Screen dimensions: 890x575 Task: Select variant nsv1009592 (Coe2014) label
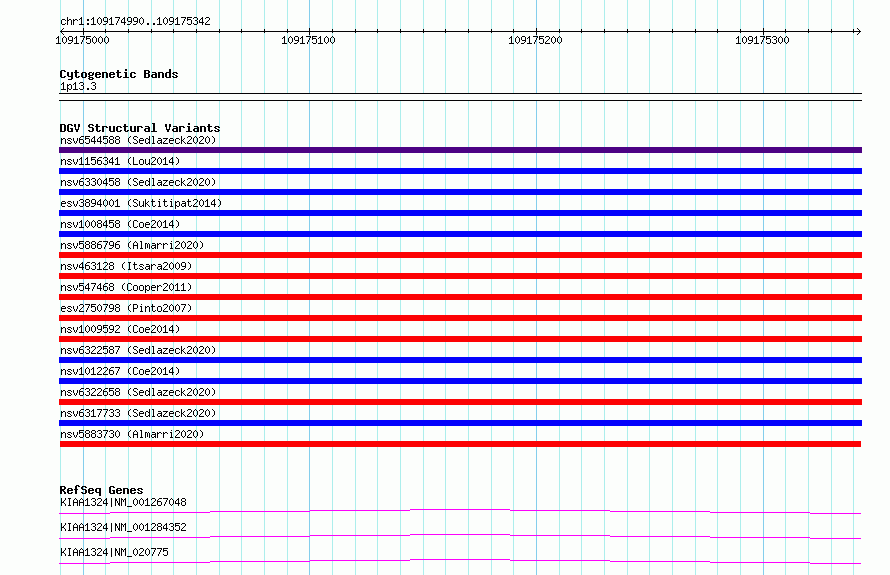pos(120,329)
